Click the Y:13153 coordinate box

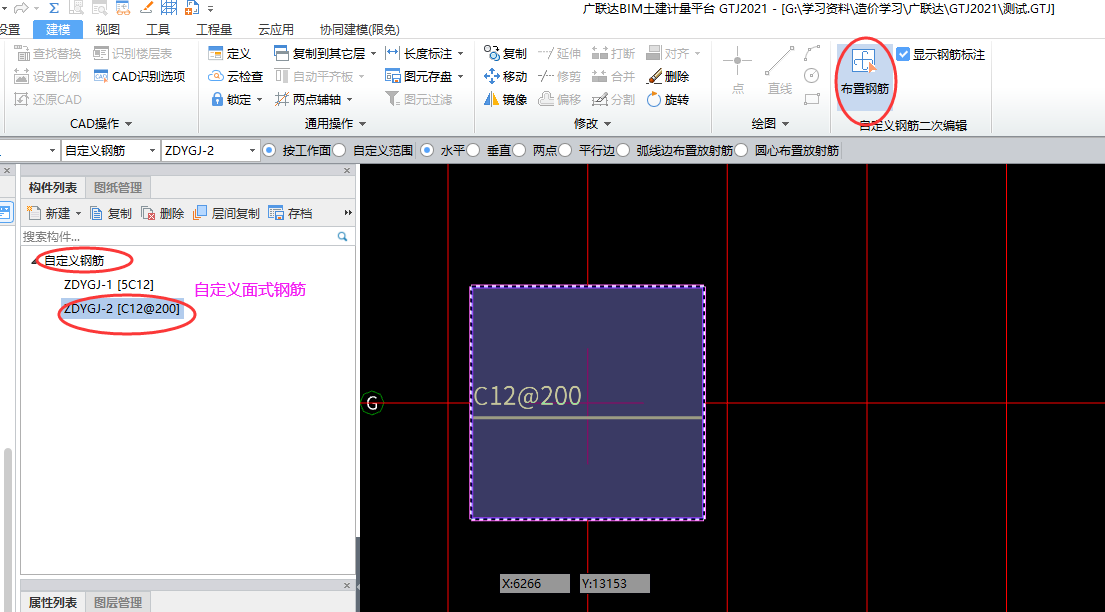(x=615, y=583)
